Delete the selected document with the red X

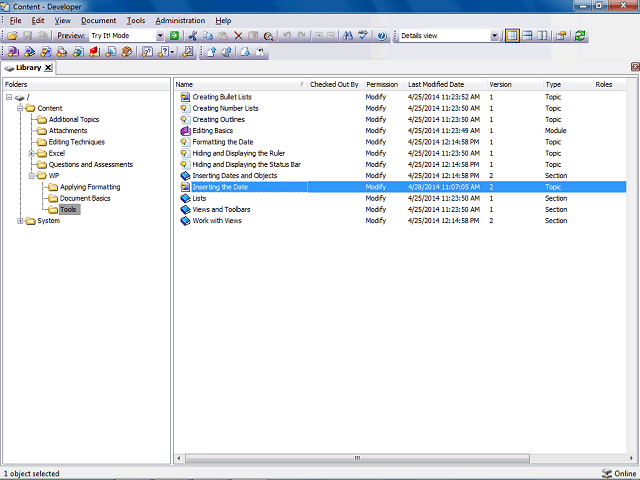point(238,36)
